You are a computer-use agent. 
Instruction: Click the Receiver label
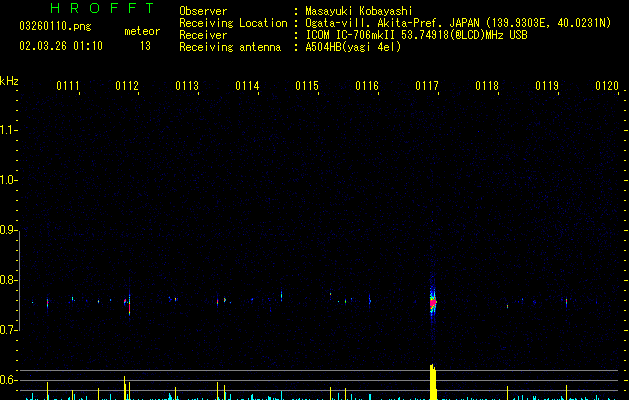pyautogui.click(x=203, y=35)
